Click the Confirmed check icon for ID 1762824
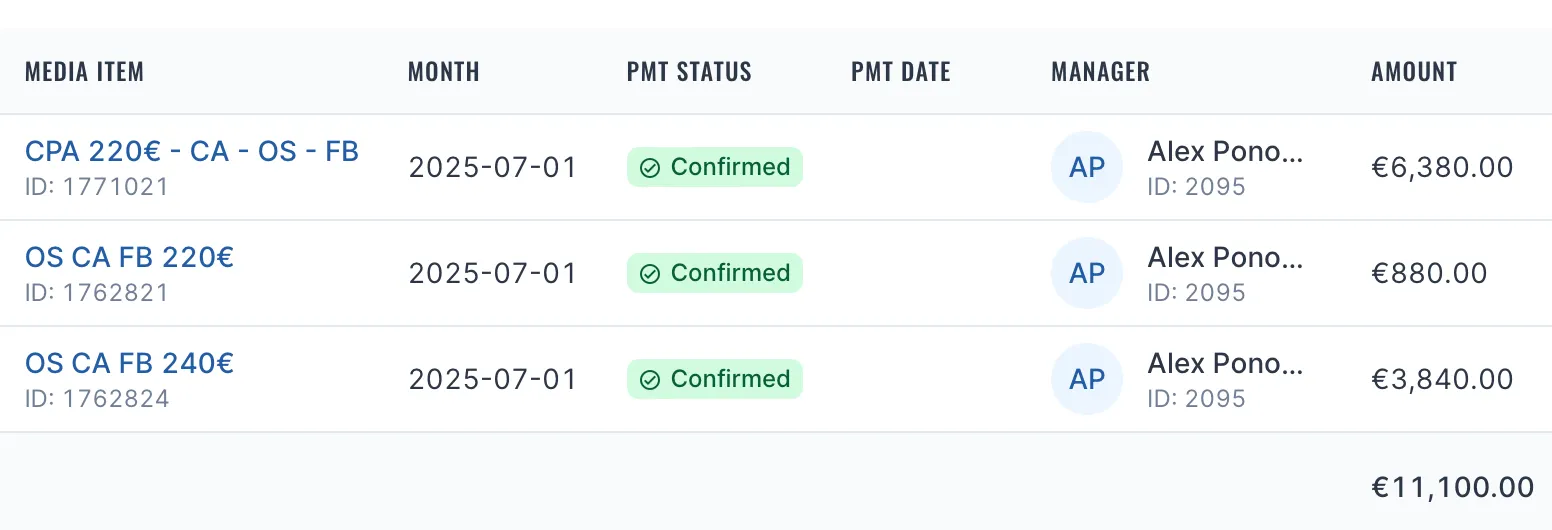This screenshot has width=1552, height=530. 650,380
